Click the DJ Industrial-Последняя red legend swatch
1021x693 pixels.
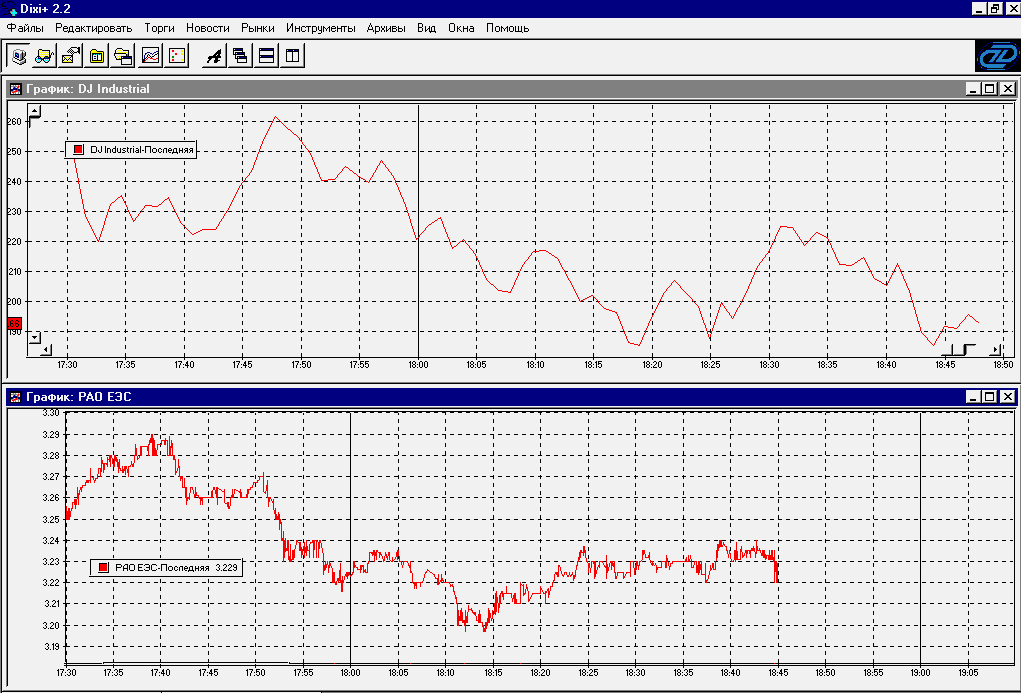click(78, 150)
